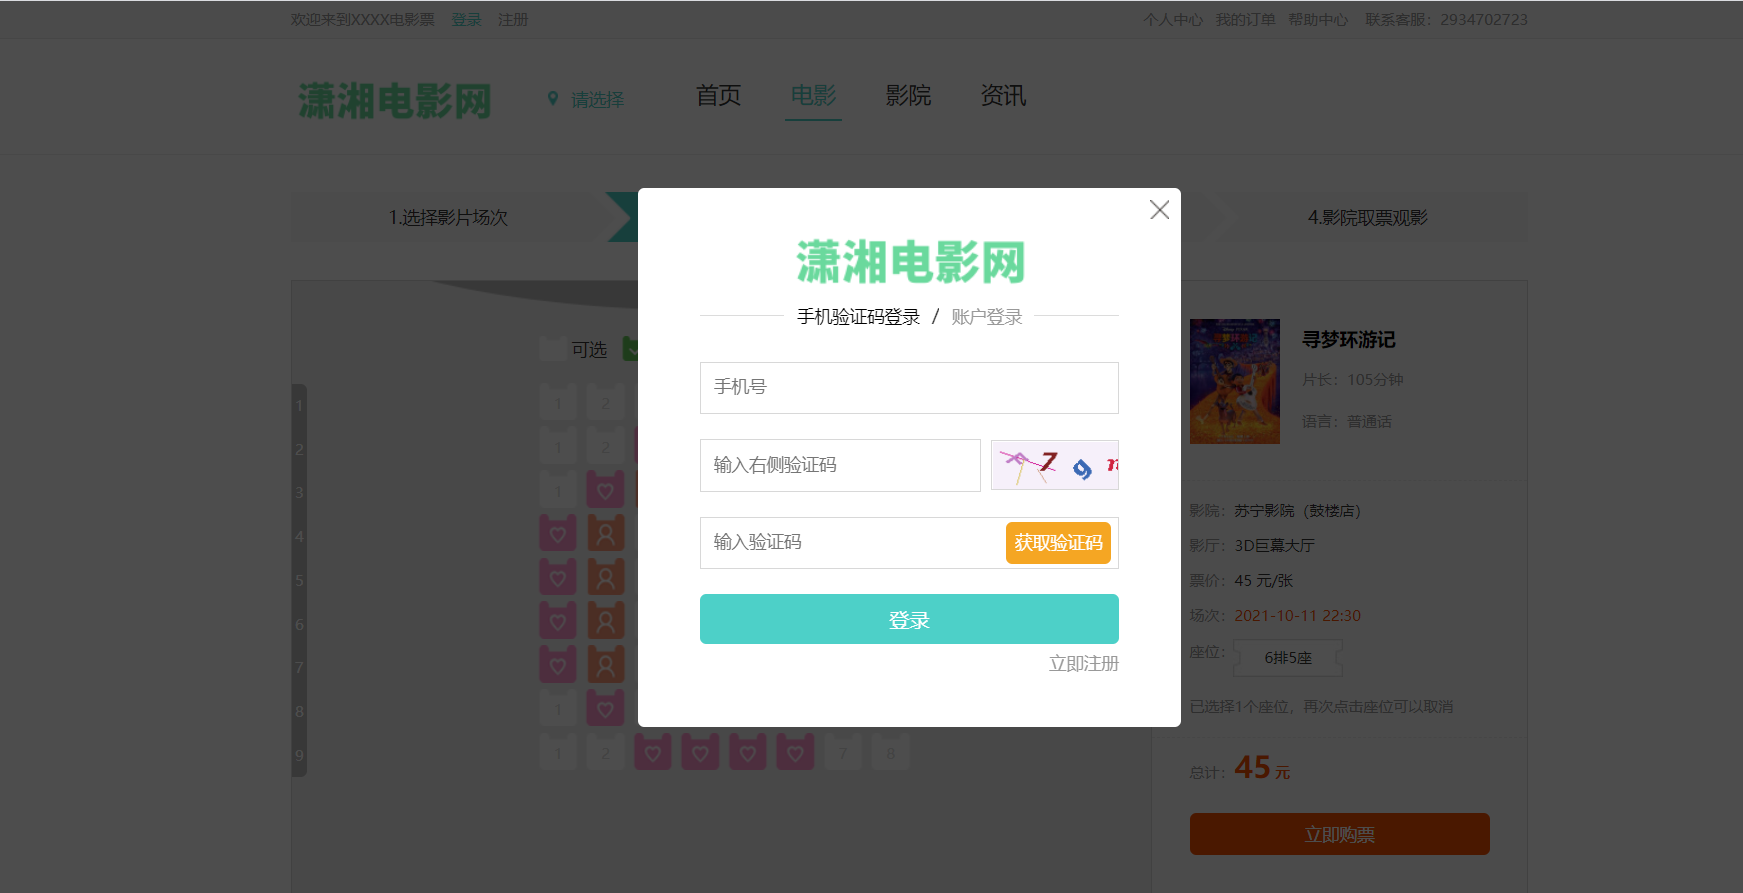
Task: Click the heart seat in row 4
Action: click(558, 533)
